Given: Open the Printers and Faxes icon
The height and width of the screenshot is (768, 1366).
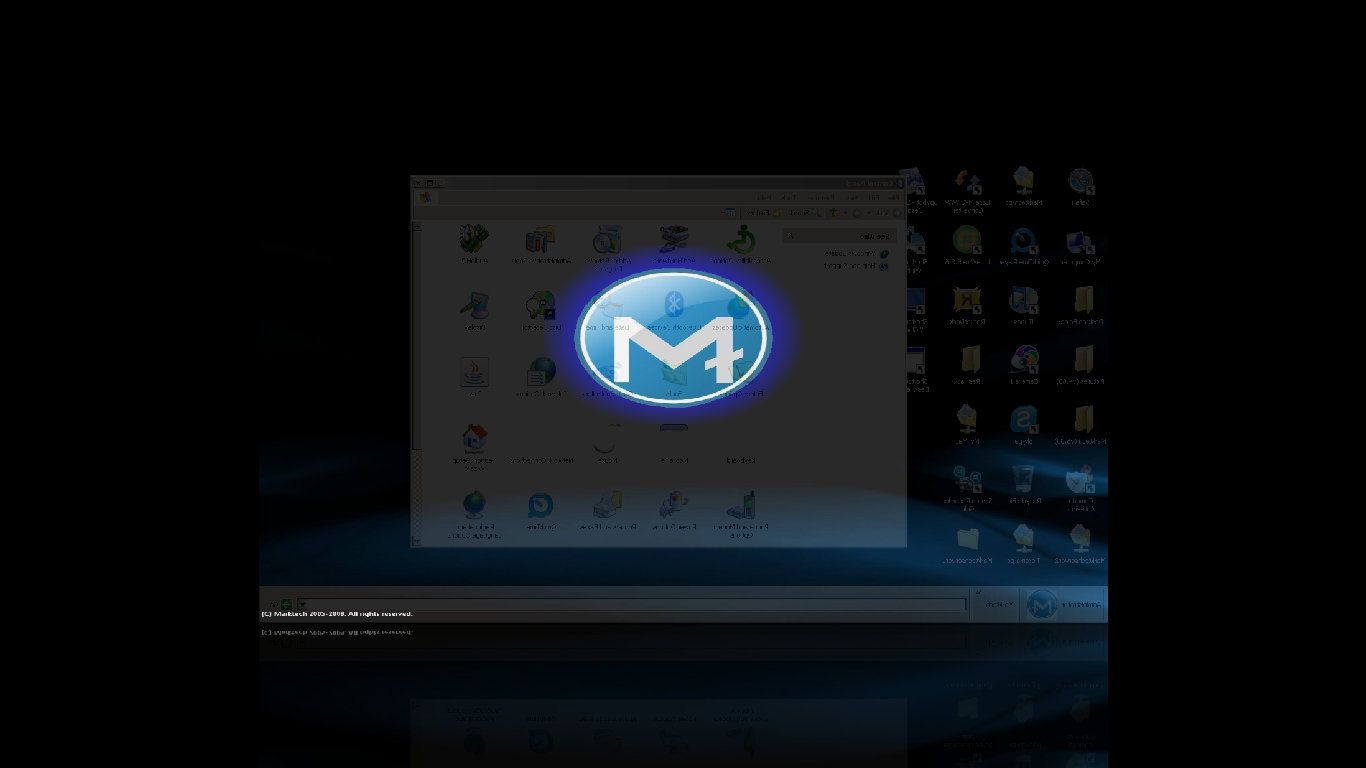Looking at the screenshot, I should pyautogui.click(x=607, y=505).
